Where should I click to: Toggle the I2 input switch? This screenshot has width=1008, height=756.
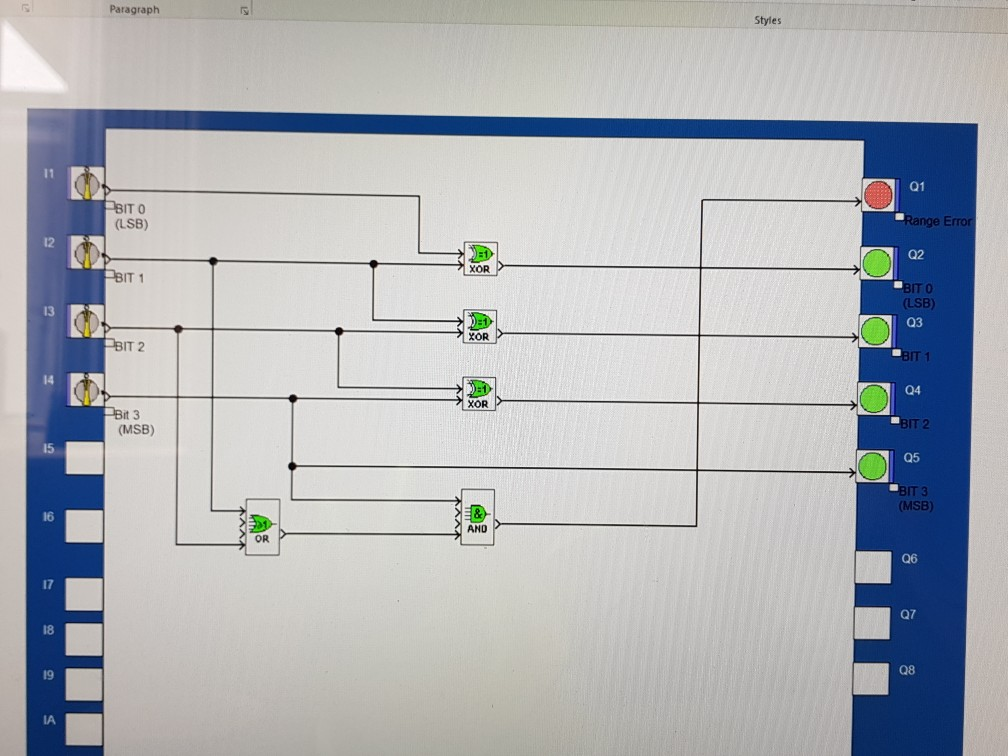(x=87, y=253)
